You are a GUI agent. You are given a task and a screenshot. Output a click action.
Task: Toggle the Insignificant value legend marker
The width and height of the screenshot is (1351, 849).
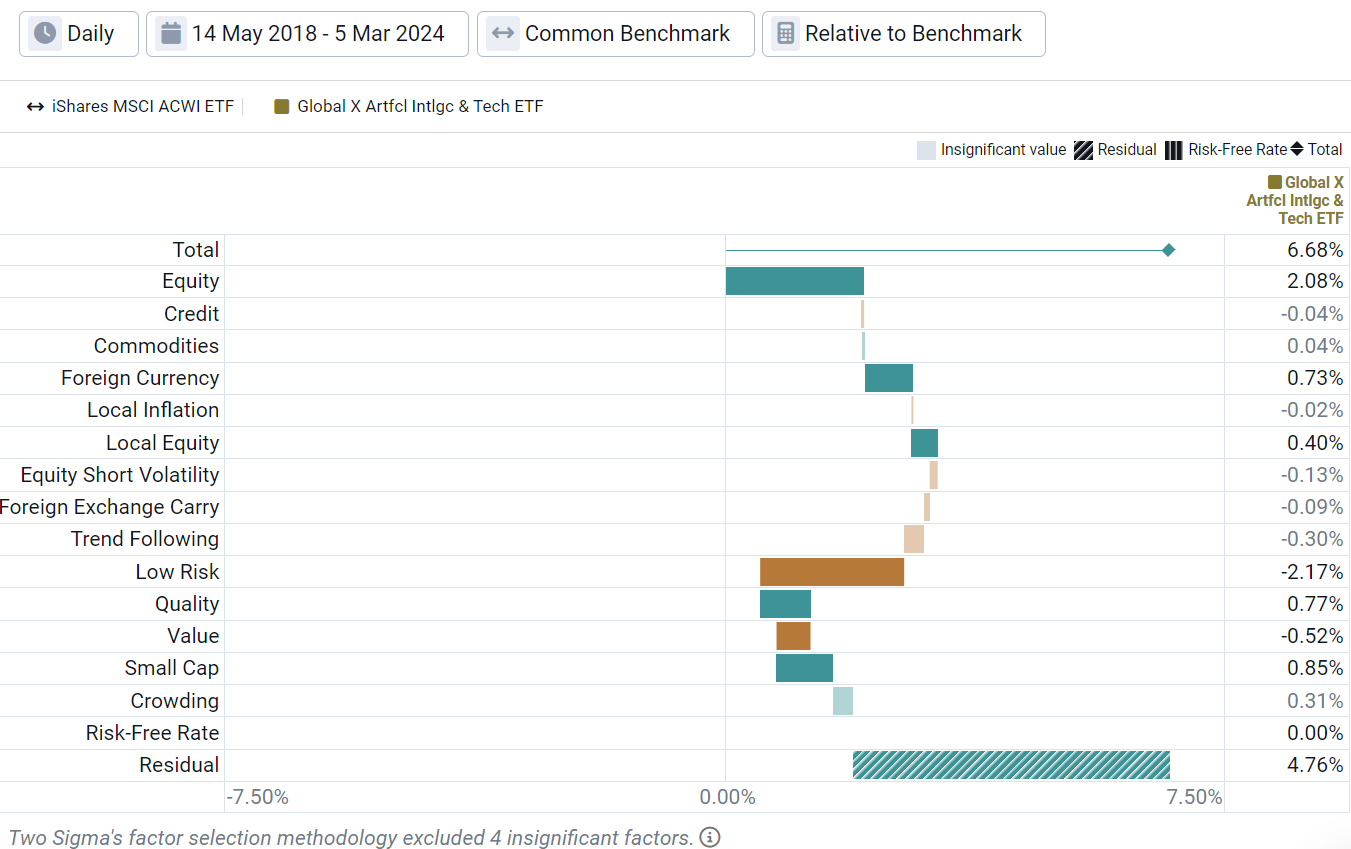coord(925,150)
